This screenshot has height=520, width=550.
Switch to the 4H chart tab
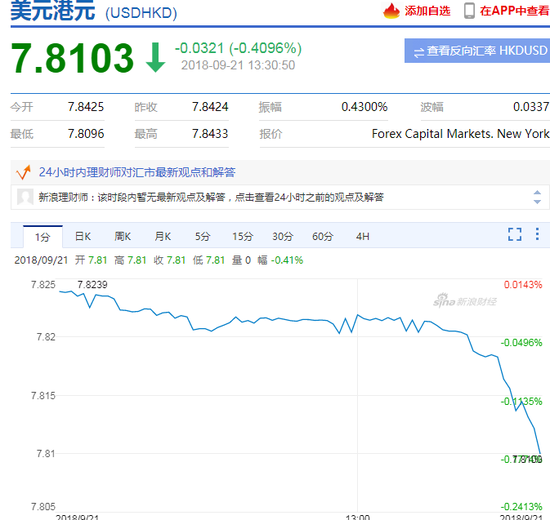click(x=363, y=236)
